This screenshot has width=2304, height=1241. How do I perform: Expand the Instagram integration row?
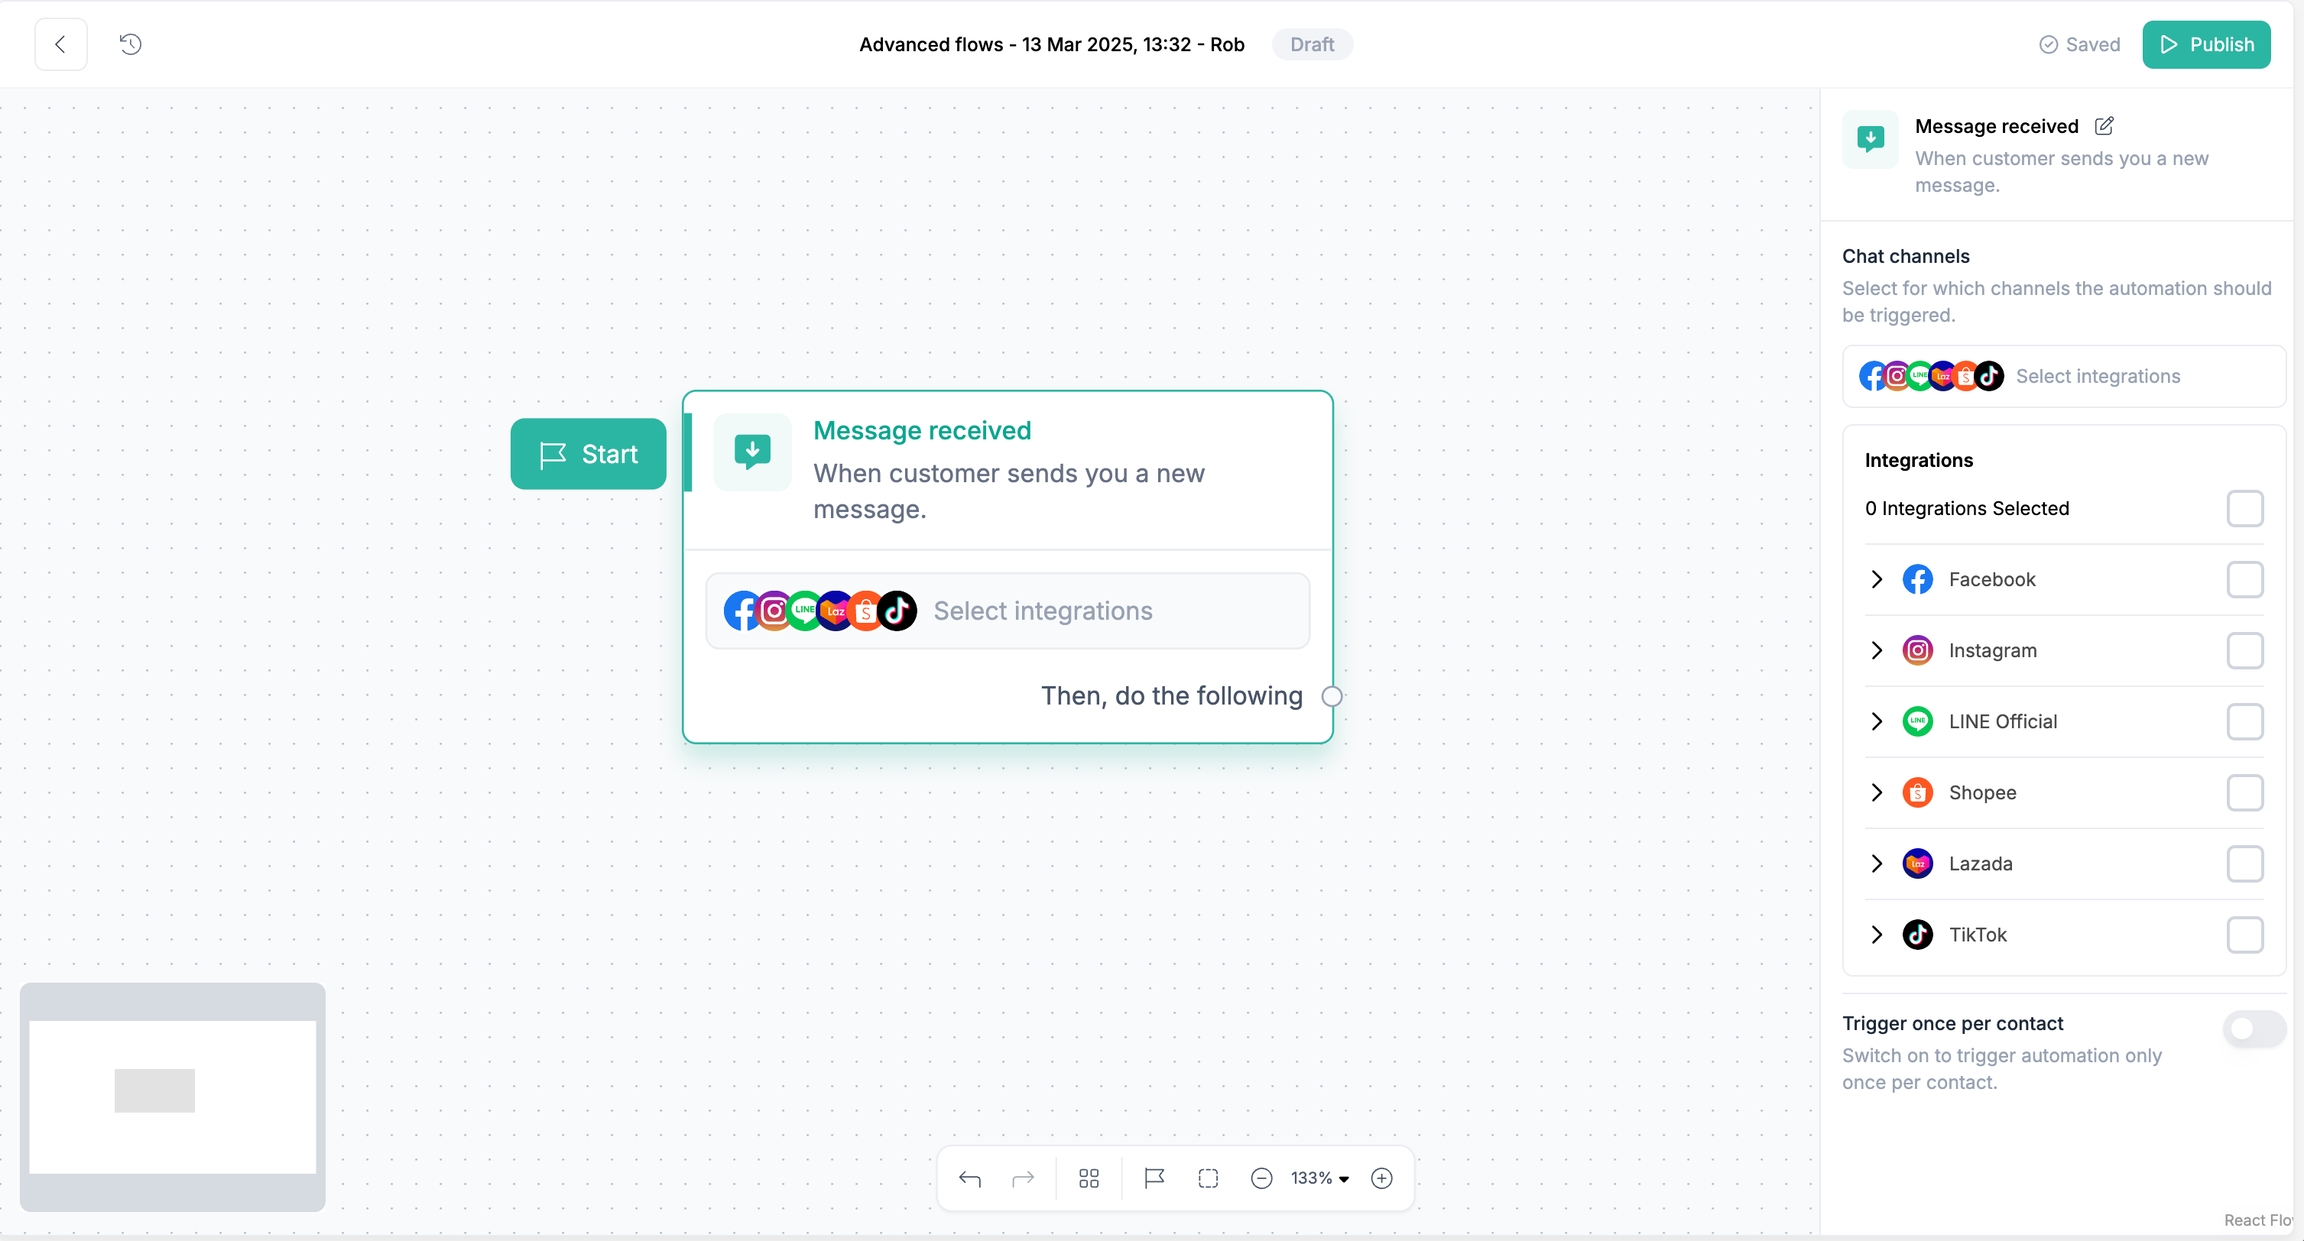click(1877, 650)
